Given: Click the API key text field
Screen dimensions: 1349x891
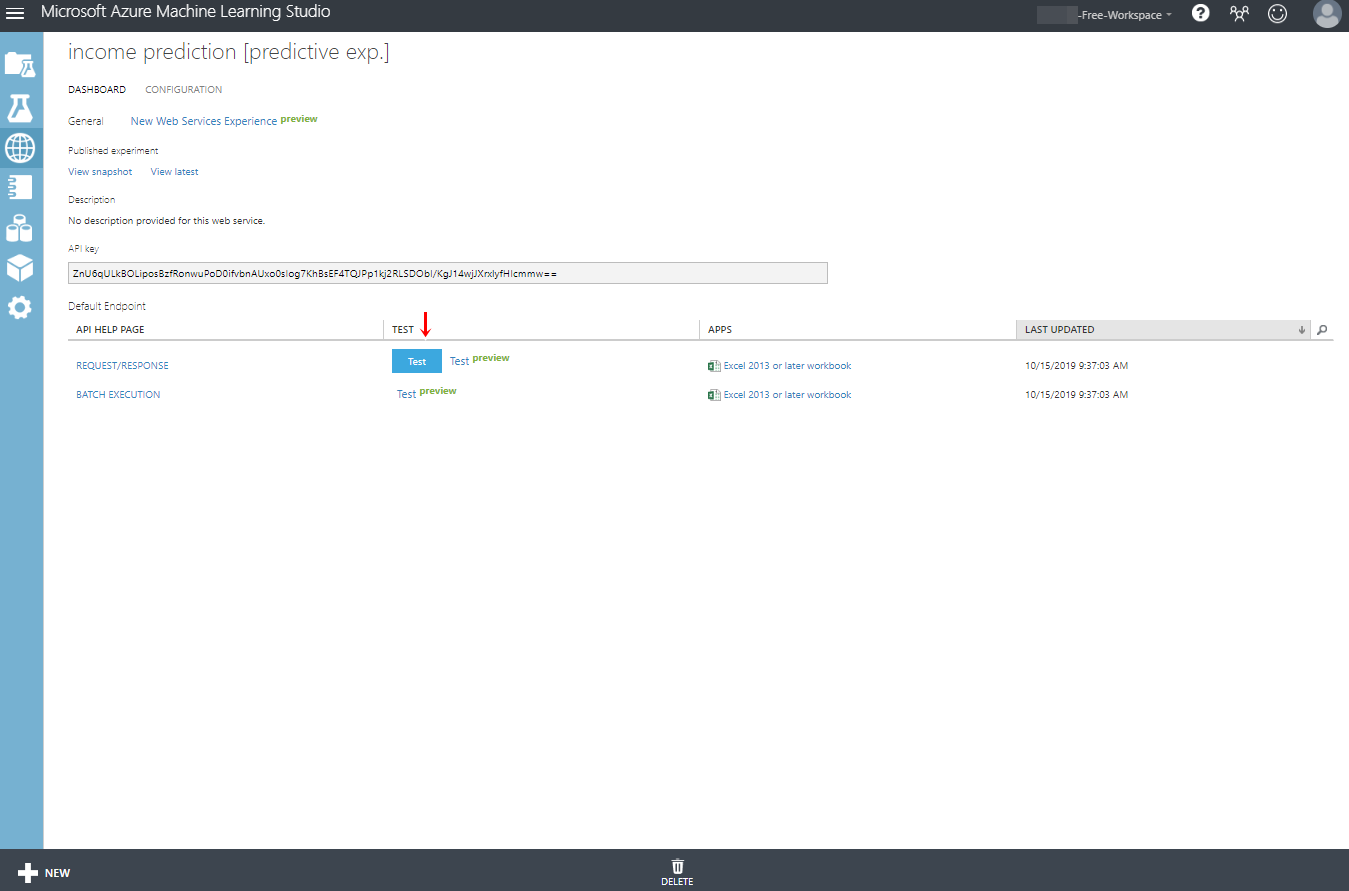Looking at the screenshot, I should click(x=448, y=273).
